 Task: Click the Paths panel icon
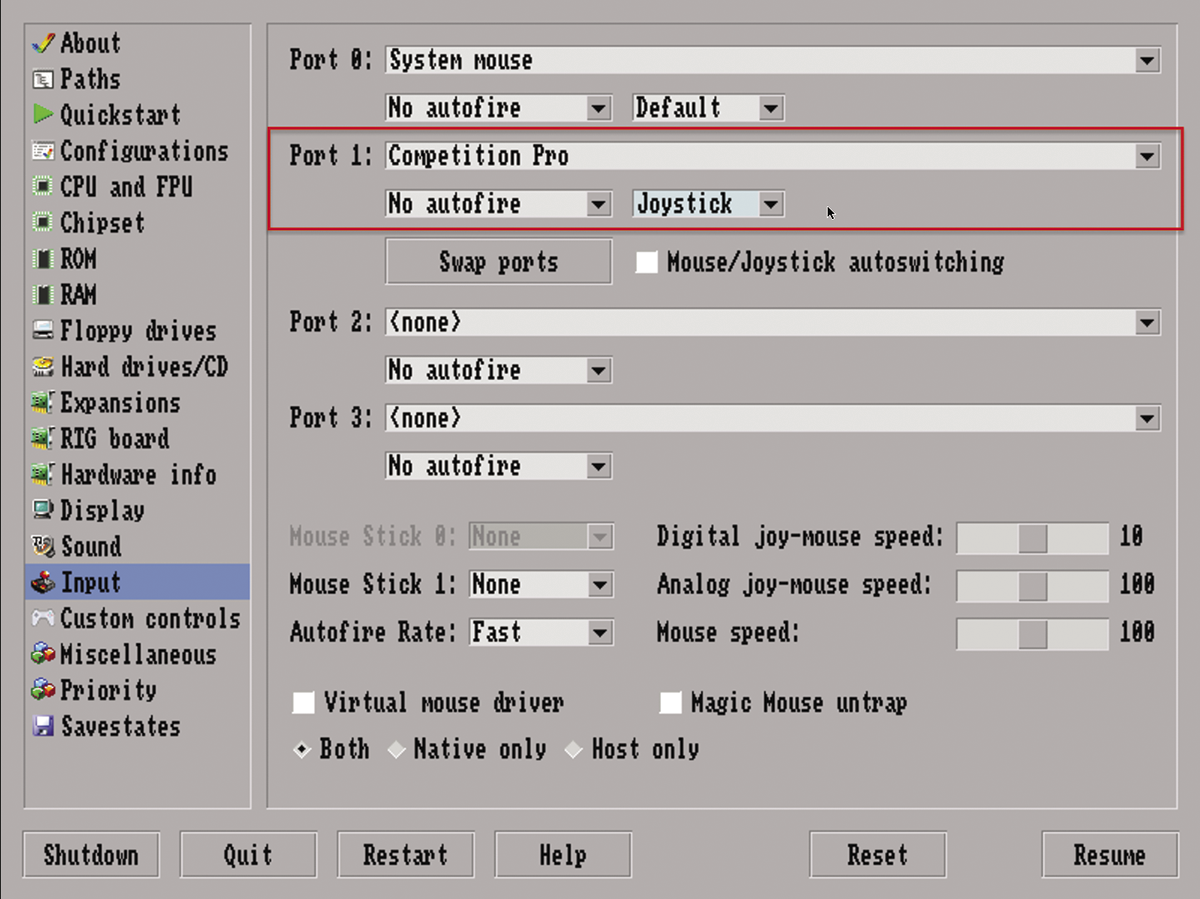pyautogui.click(x=43, y=79)
